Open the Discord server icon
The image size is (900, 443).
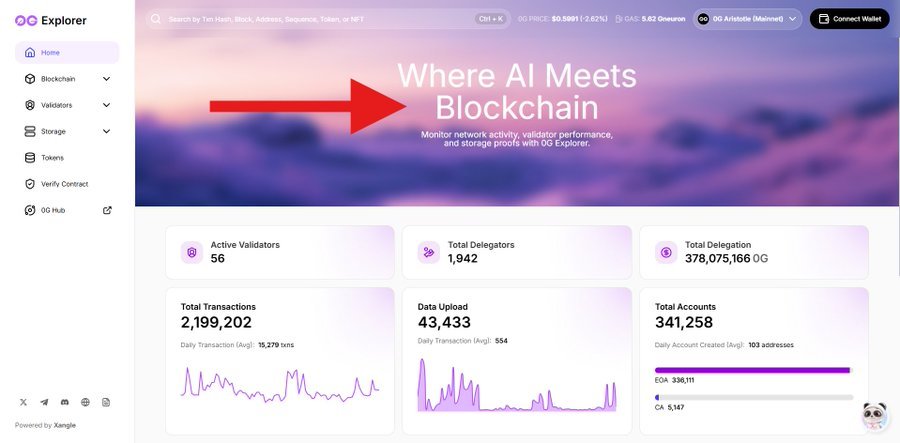click(64, 402)
